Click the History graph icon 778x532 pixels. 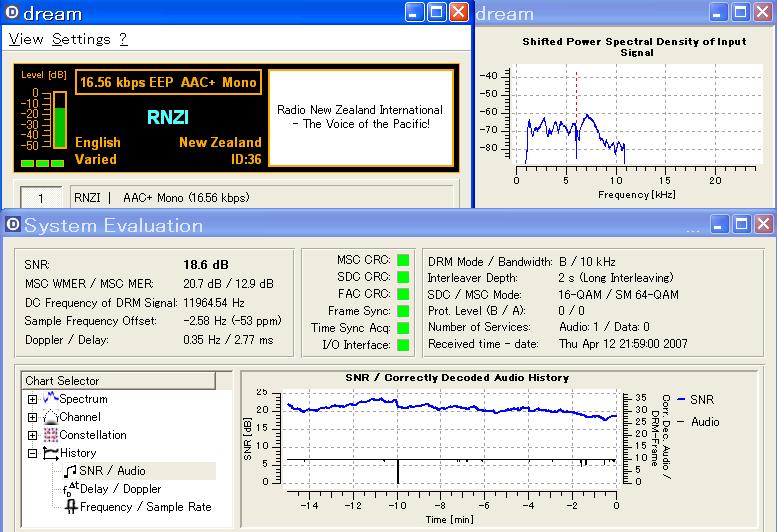tap(51, 453)
